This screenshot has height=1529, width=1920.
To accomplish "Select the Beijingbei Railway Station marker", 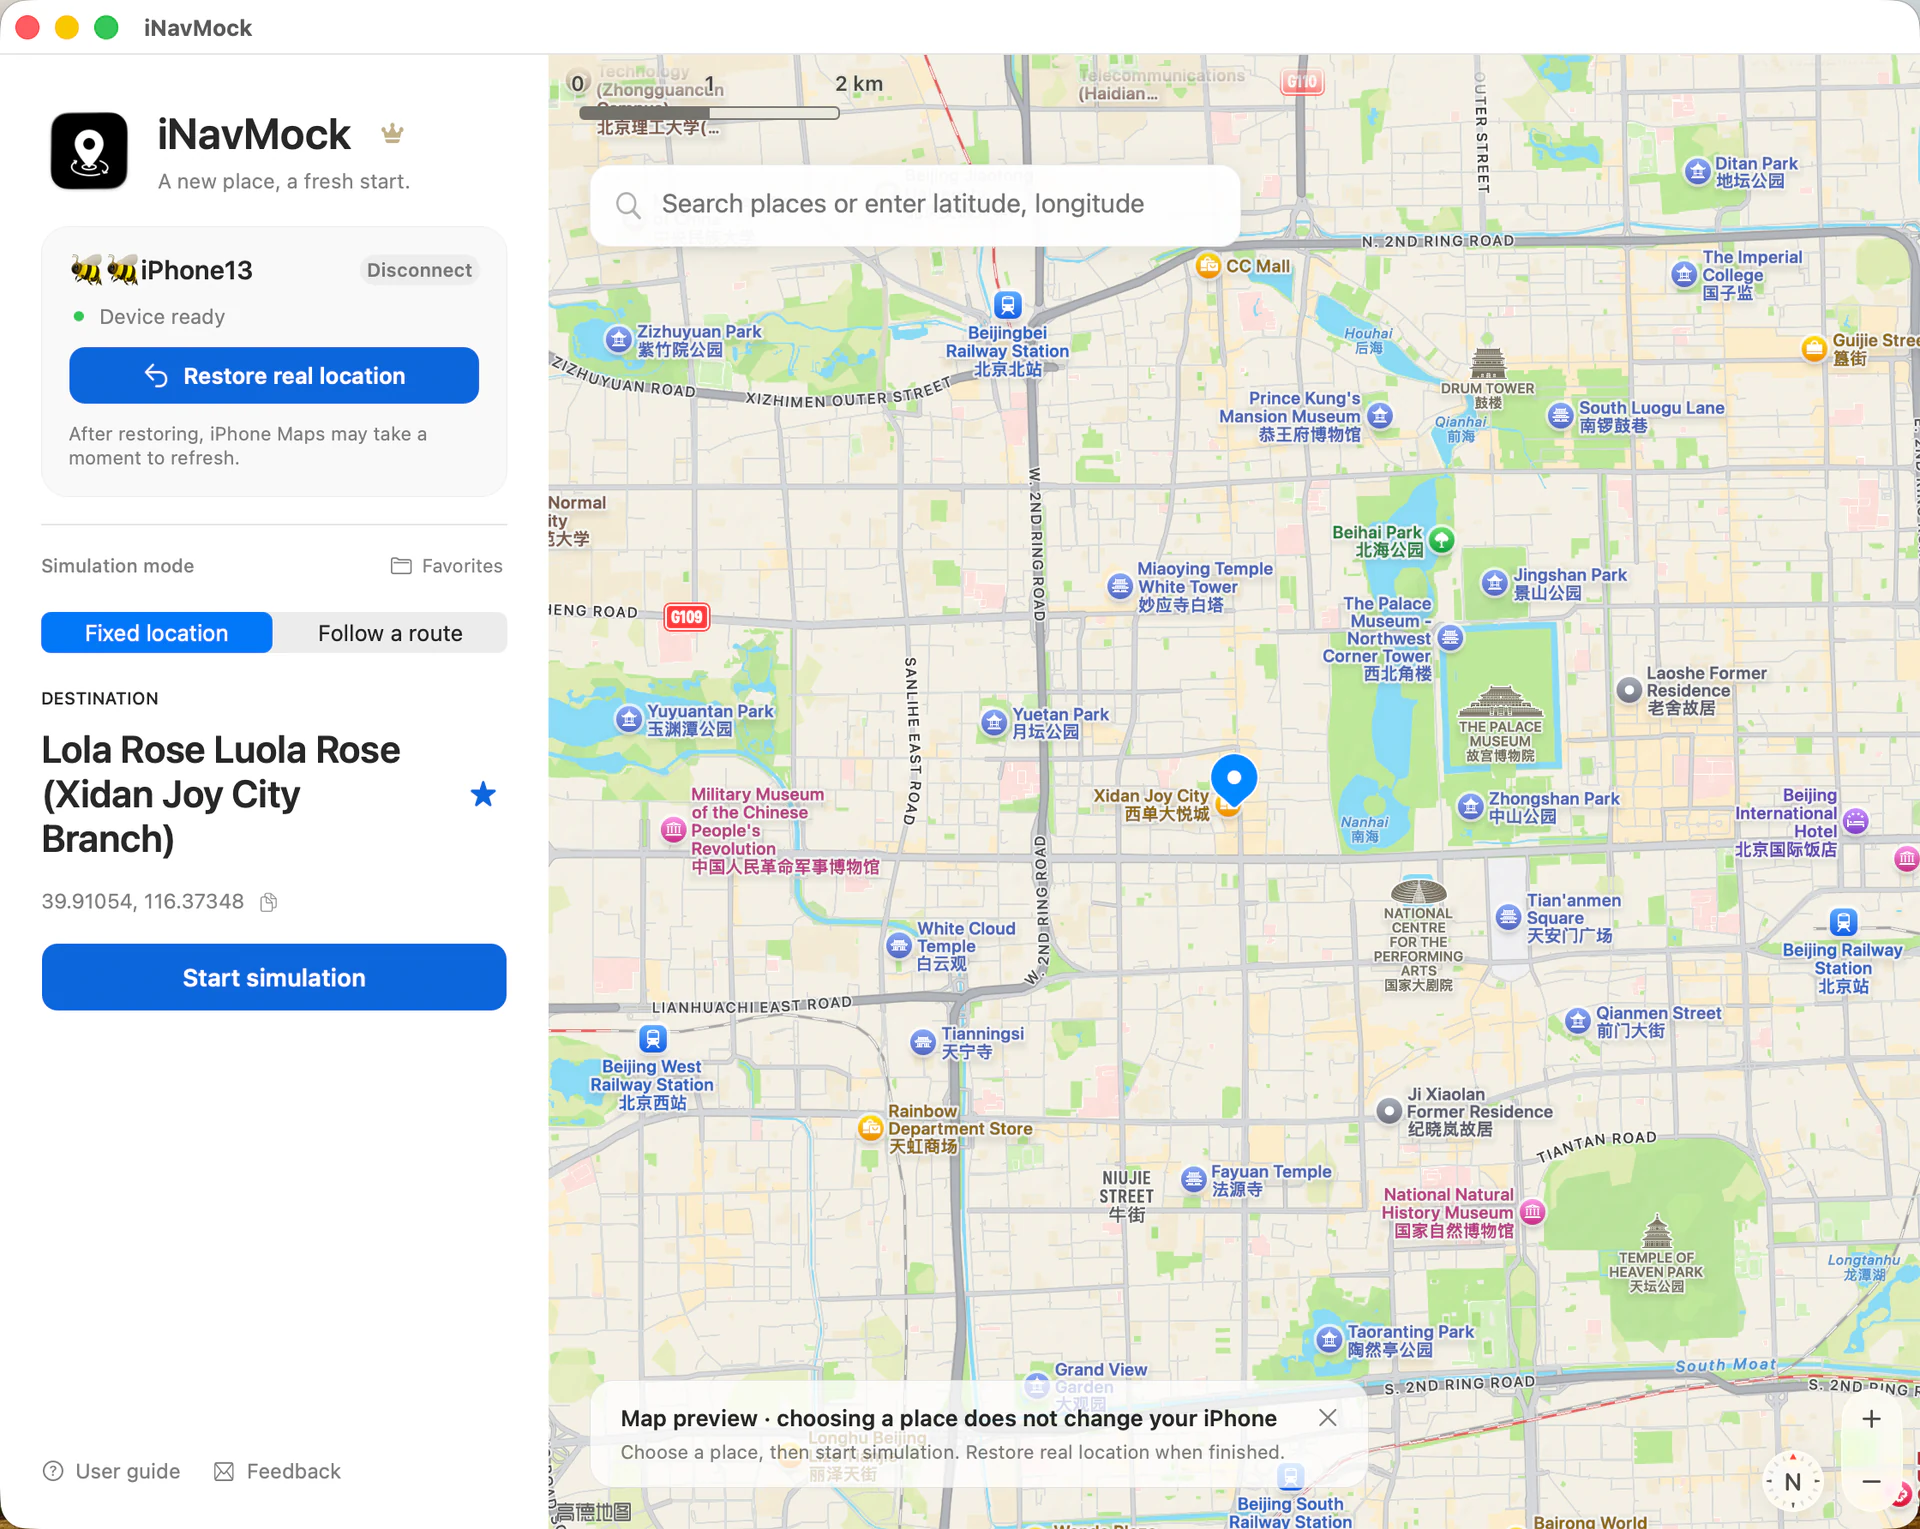I will pos(1008,304).
